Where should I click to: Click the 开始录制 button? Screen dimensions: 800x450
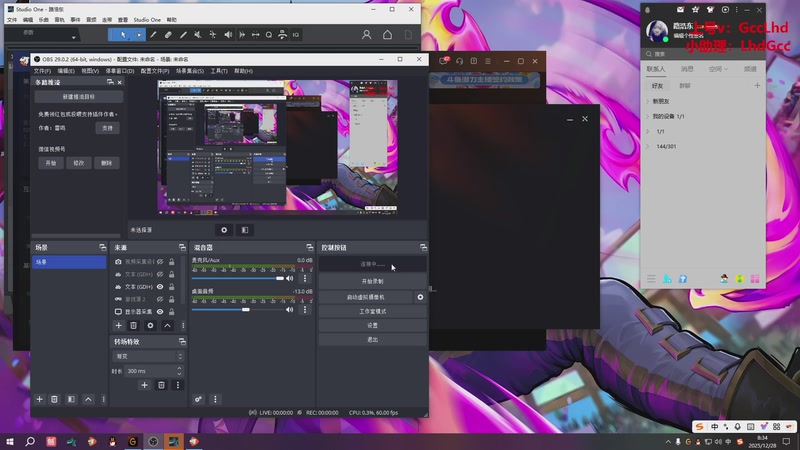[x=372, y=281]
